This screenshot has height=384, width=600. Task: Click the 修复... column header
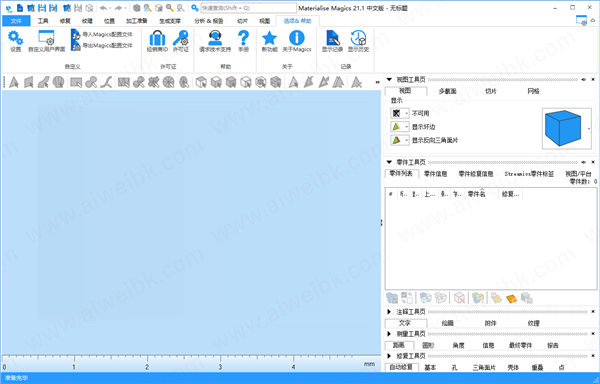[x=510, y=194]
